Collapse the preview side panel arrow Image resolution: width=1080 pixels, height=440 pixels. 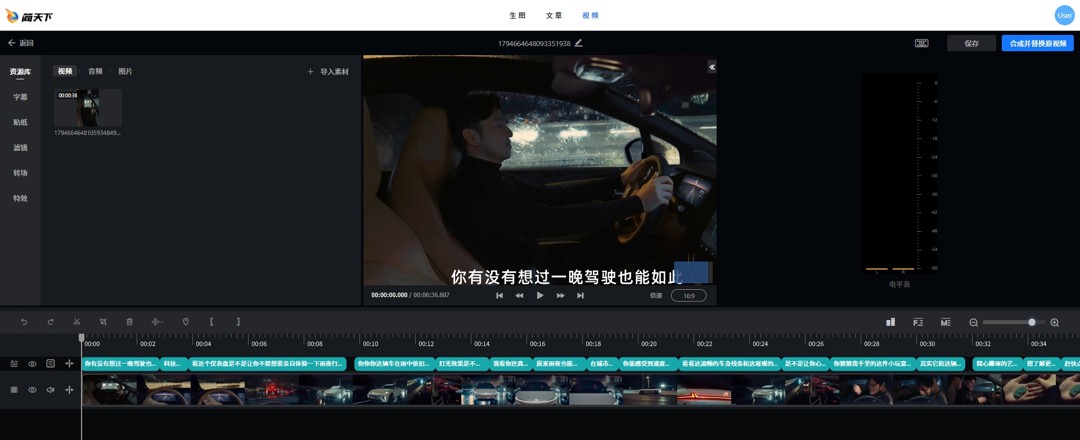coord(712,67)
